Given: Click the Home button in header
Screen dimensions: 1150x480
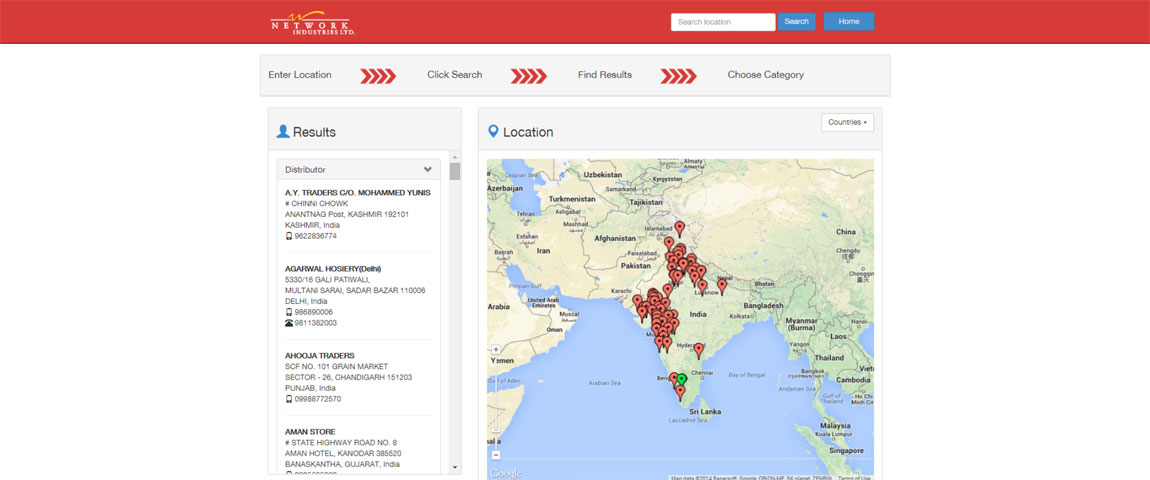Looking at the screenshot, I should (x=848, y=22).
